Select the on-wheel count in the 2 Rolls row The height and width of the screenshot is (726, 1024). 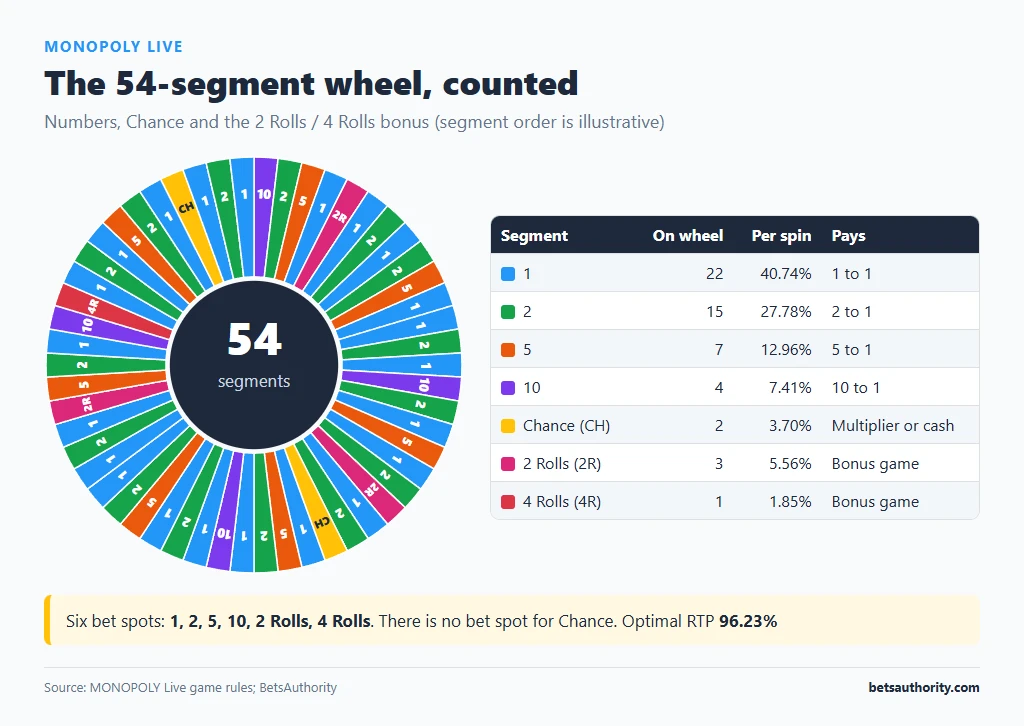[719, 464]
